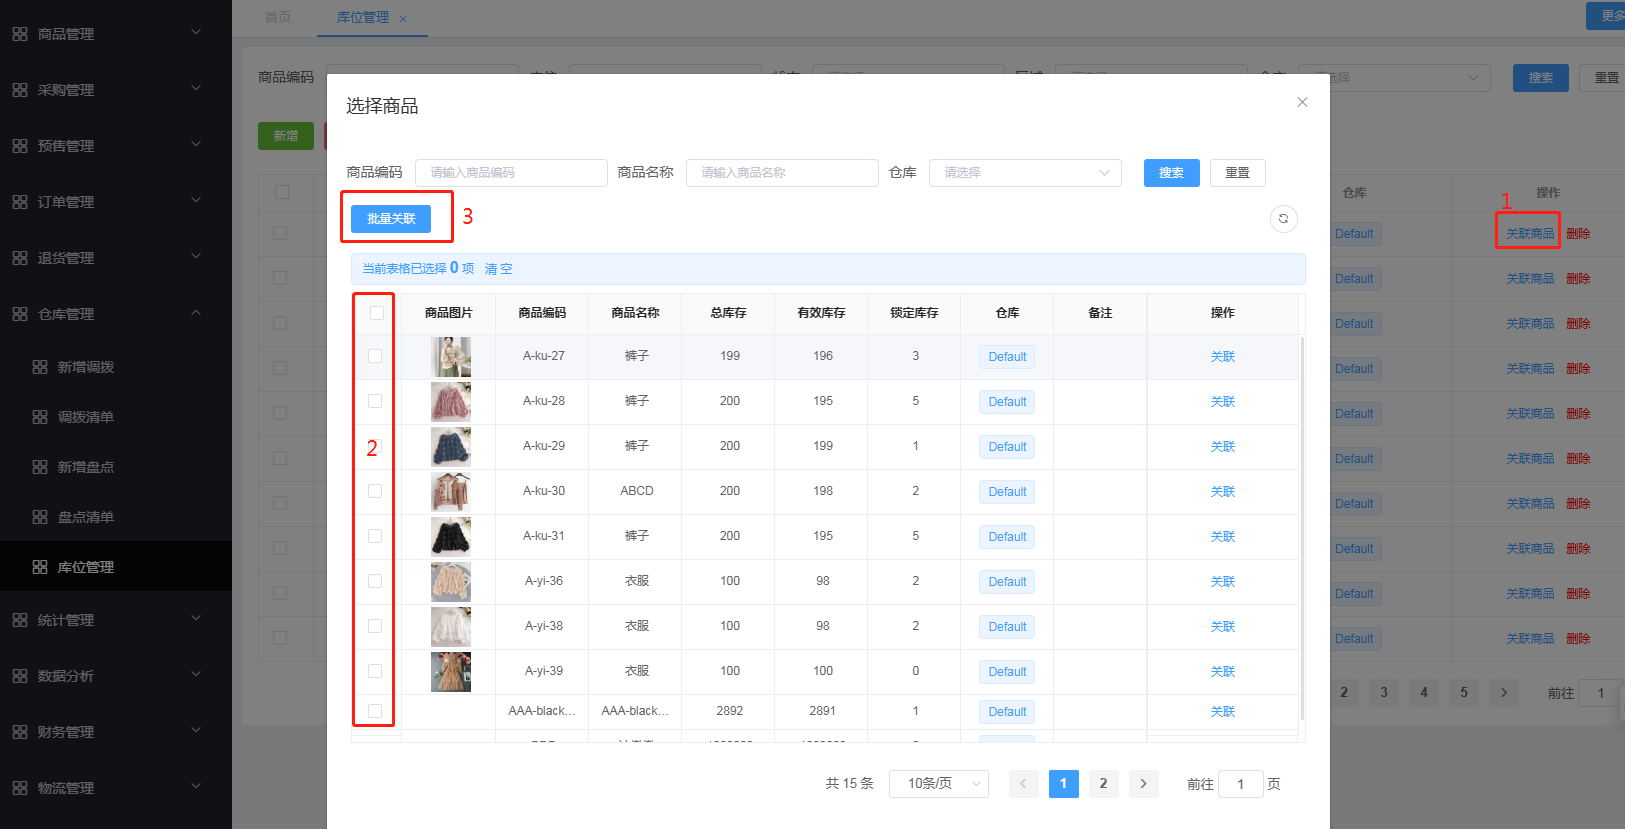
Task: Click the 调拨清单 submenu icon
Action: tap(40, 417)
